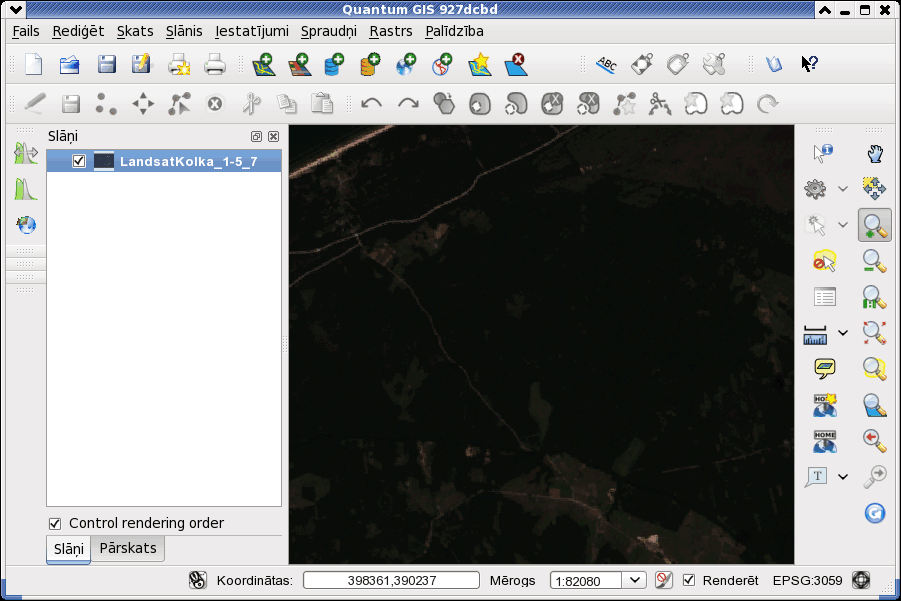Refresh the map canvas icon
901x601 pixels.
tap(875, 513)
